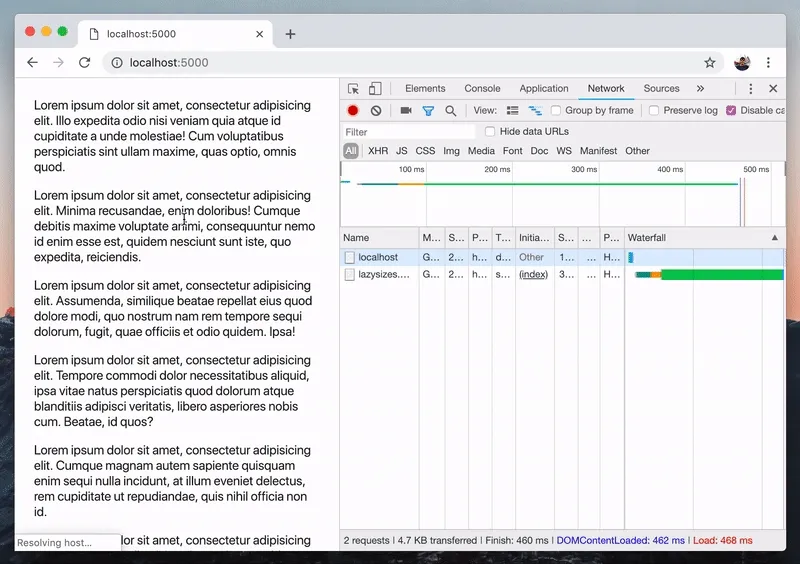Toggle the device toolbar icon
800x564 pixels.
point(375,89)
